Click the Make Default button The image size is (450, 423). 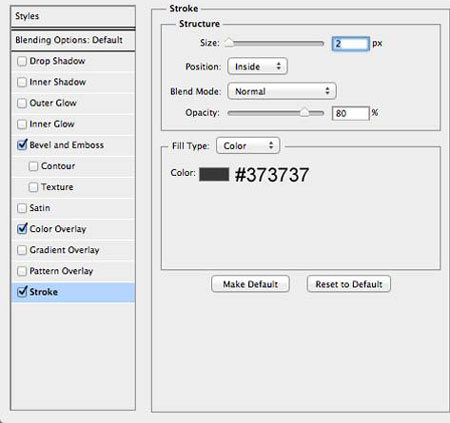pyautogui.click(x=250, y=284)
